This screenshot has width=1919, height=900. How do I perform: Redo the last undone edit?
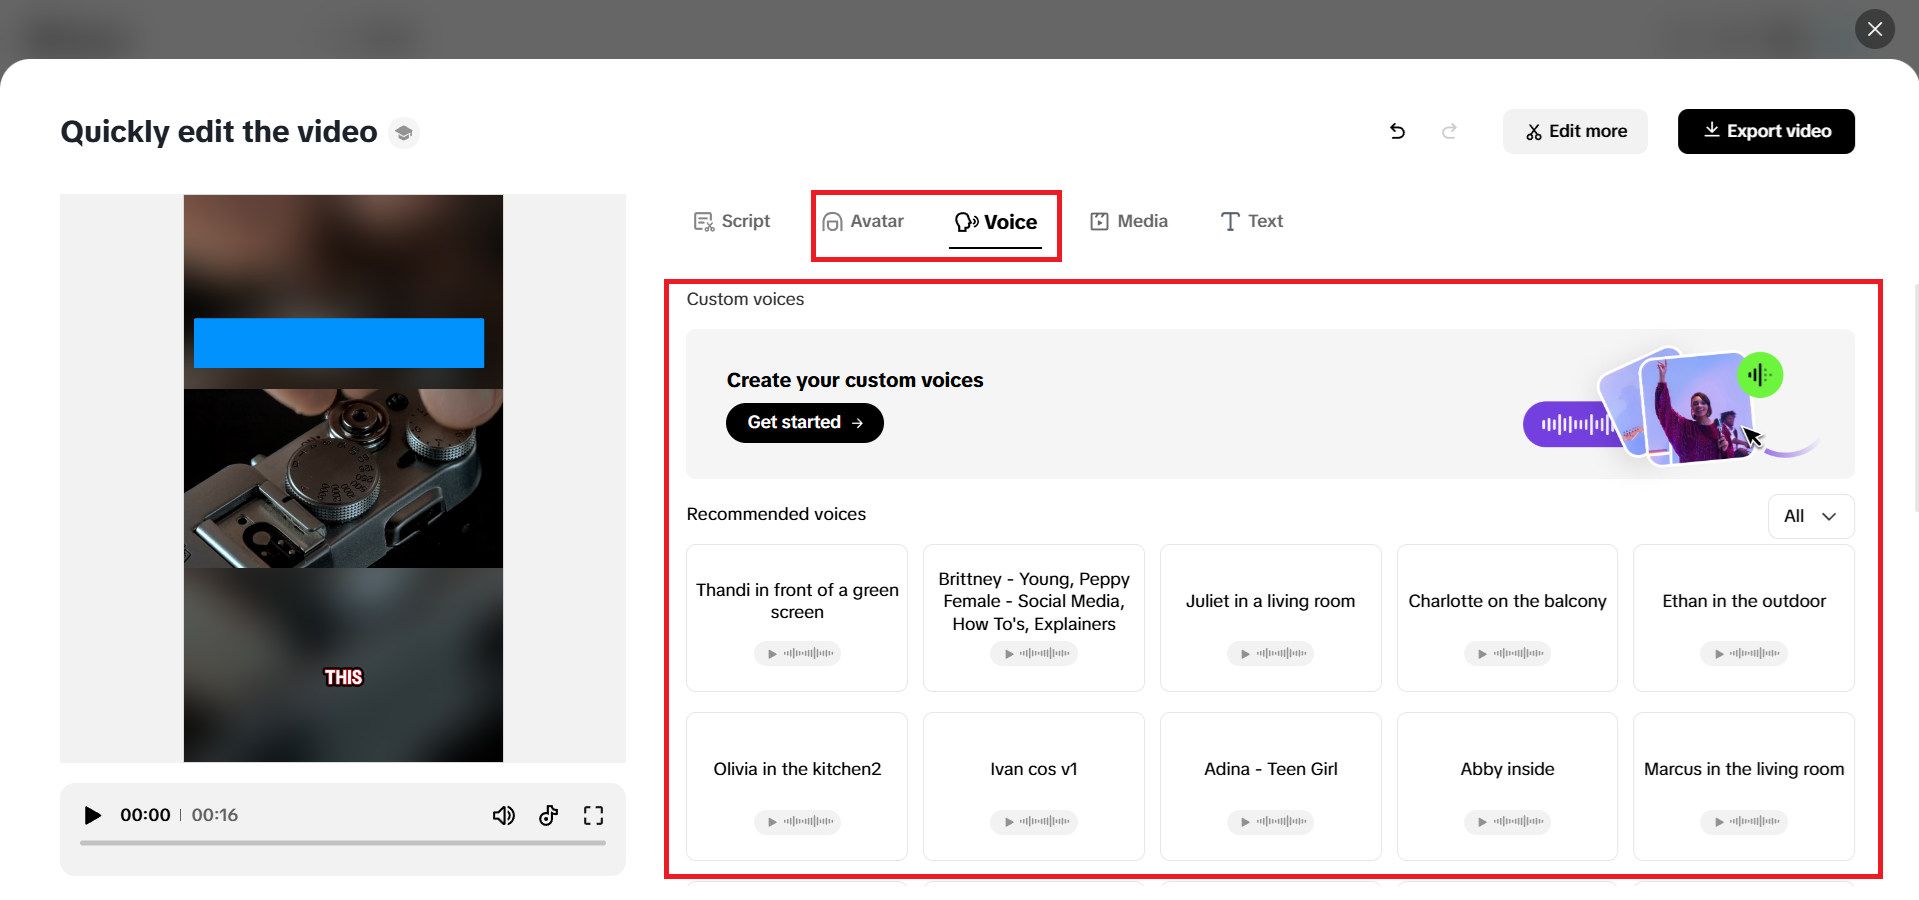coord(1449,131)
